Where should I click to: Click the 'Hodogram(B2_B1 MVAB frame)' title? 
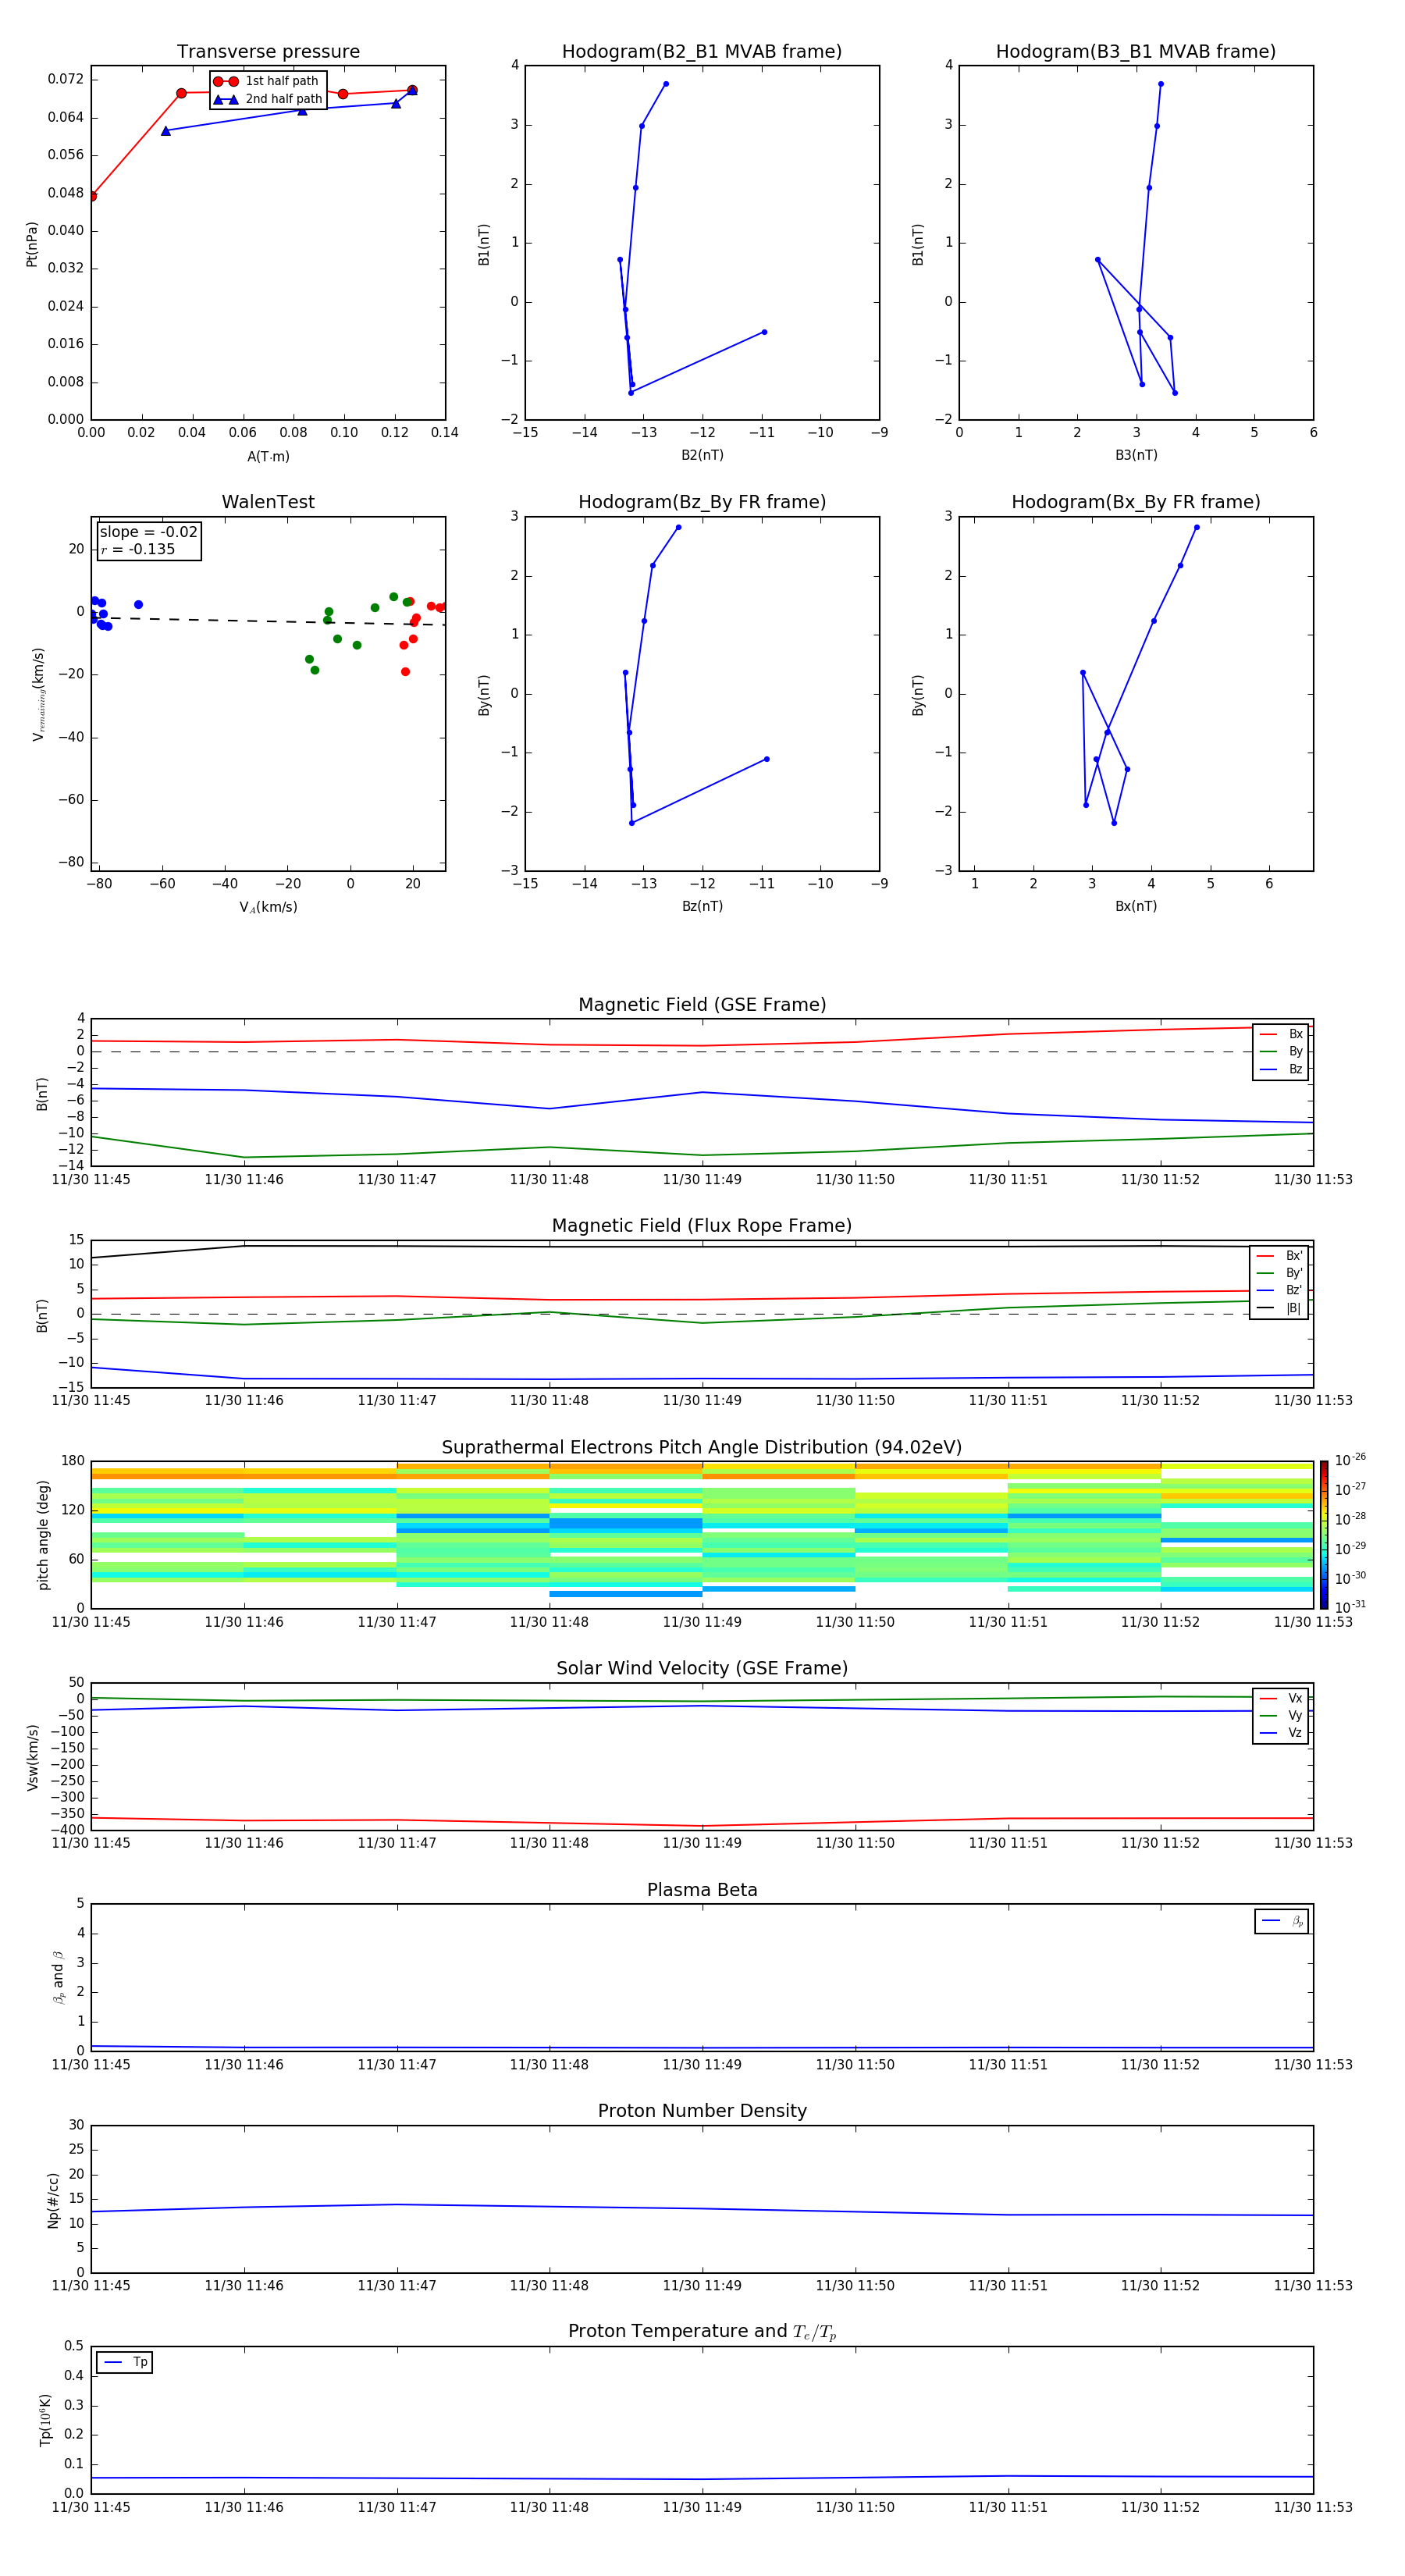[x=702, y=52]
